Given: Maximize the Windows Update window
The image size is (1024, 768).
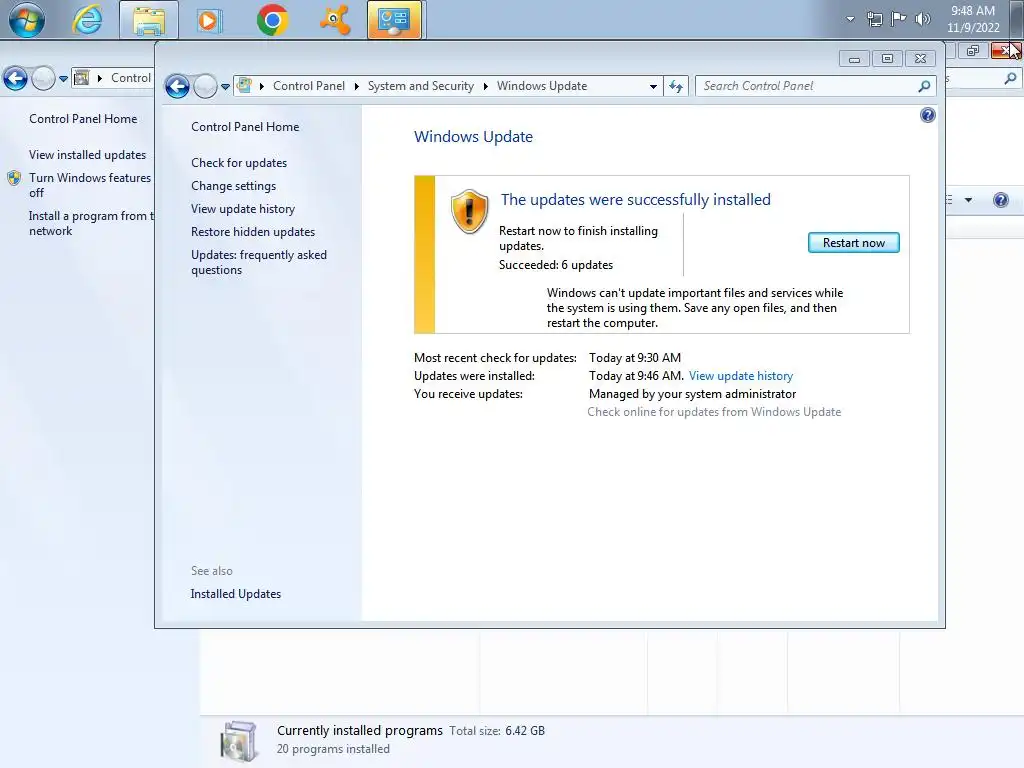Looking at the screenshot, I should 887,59.
